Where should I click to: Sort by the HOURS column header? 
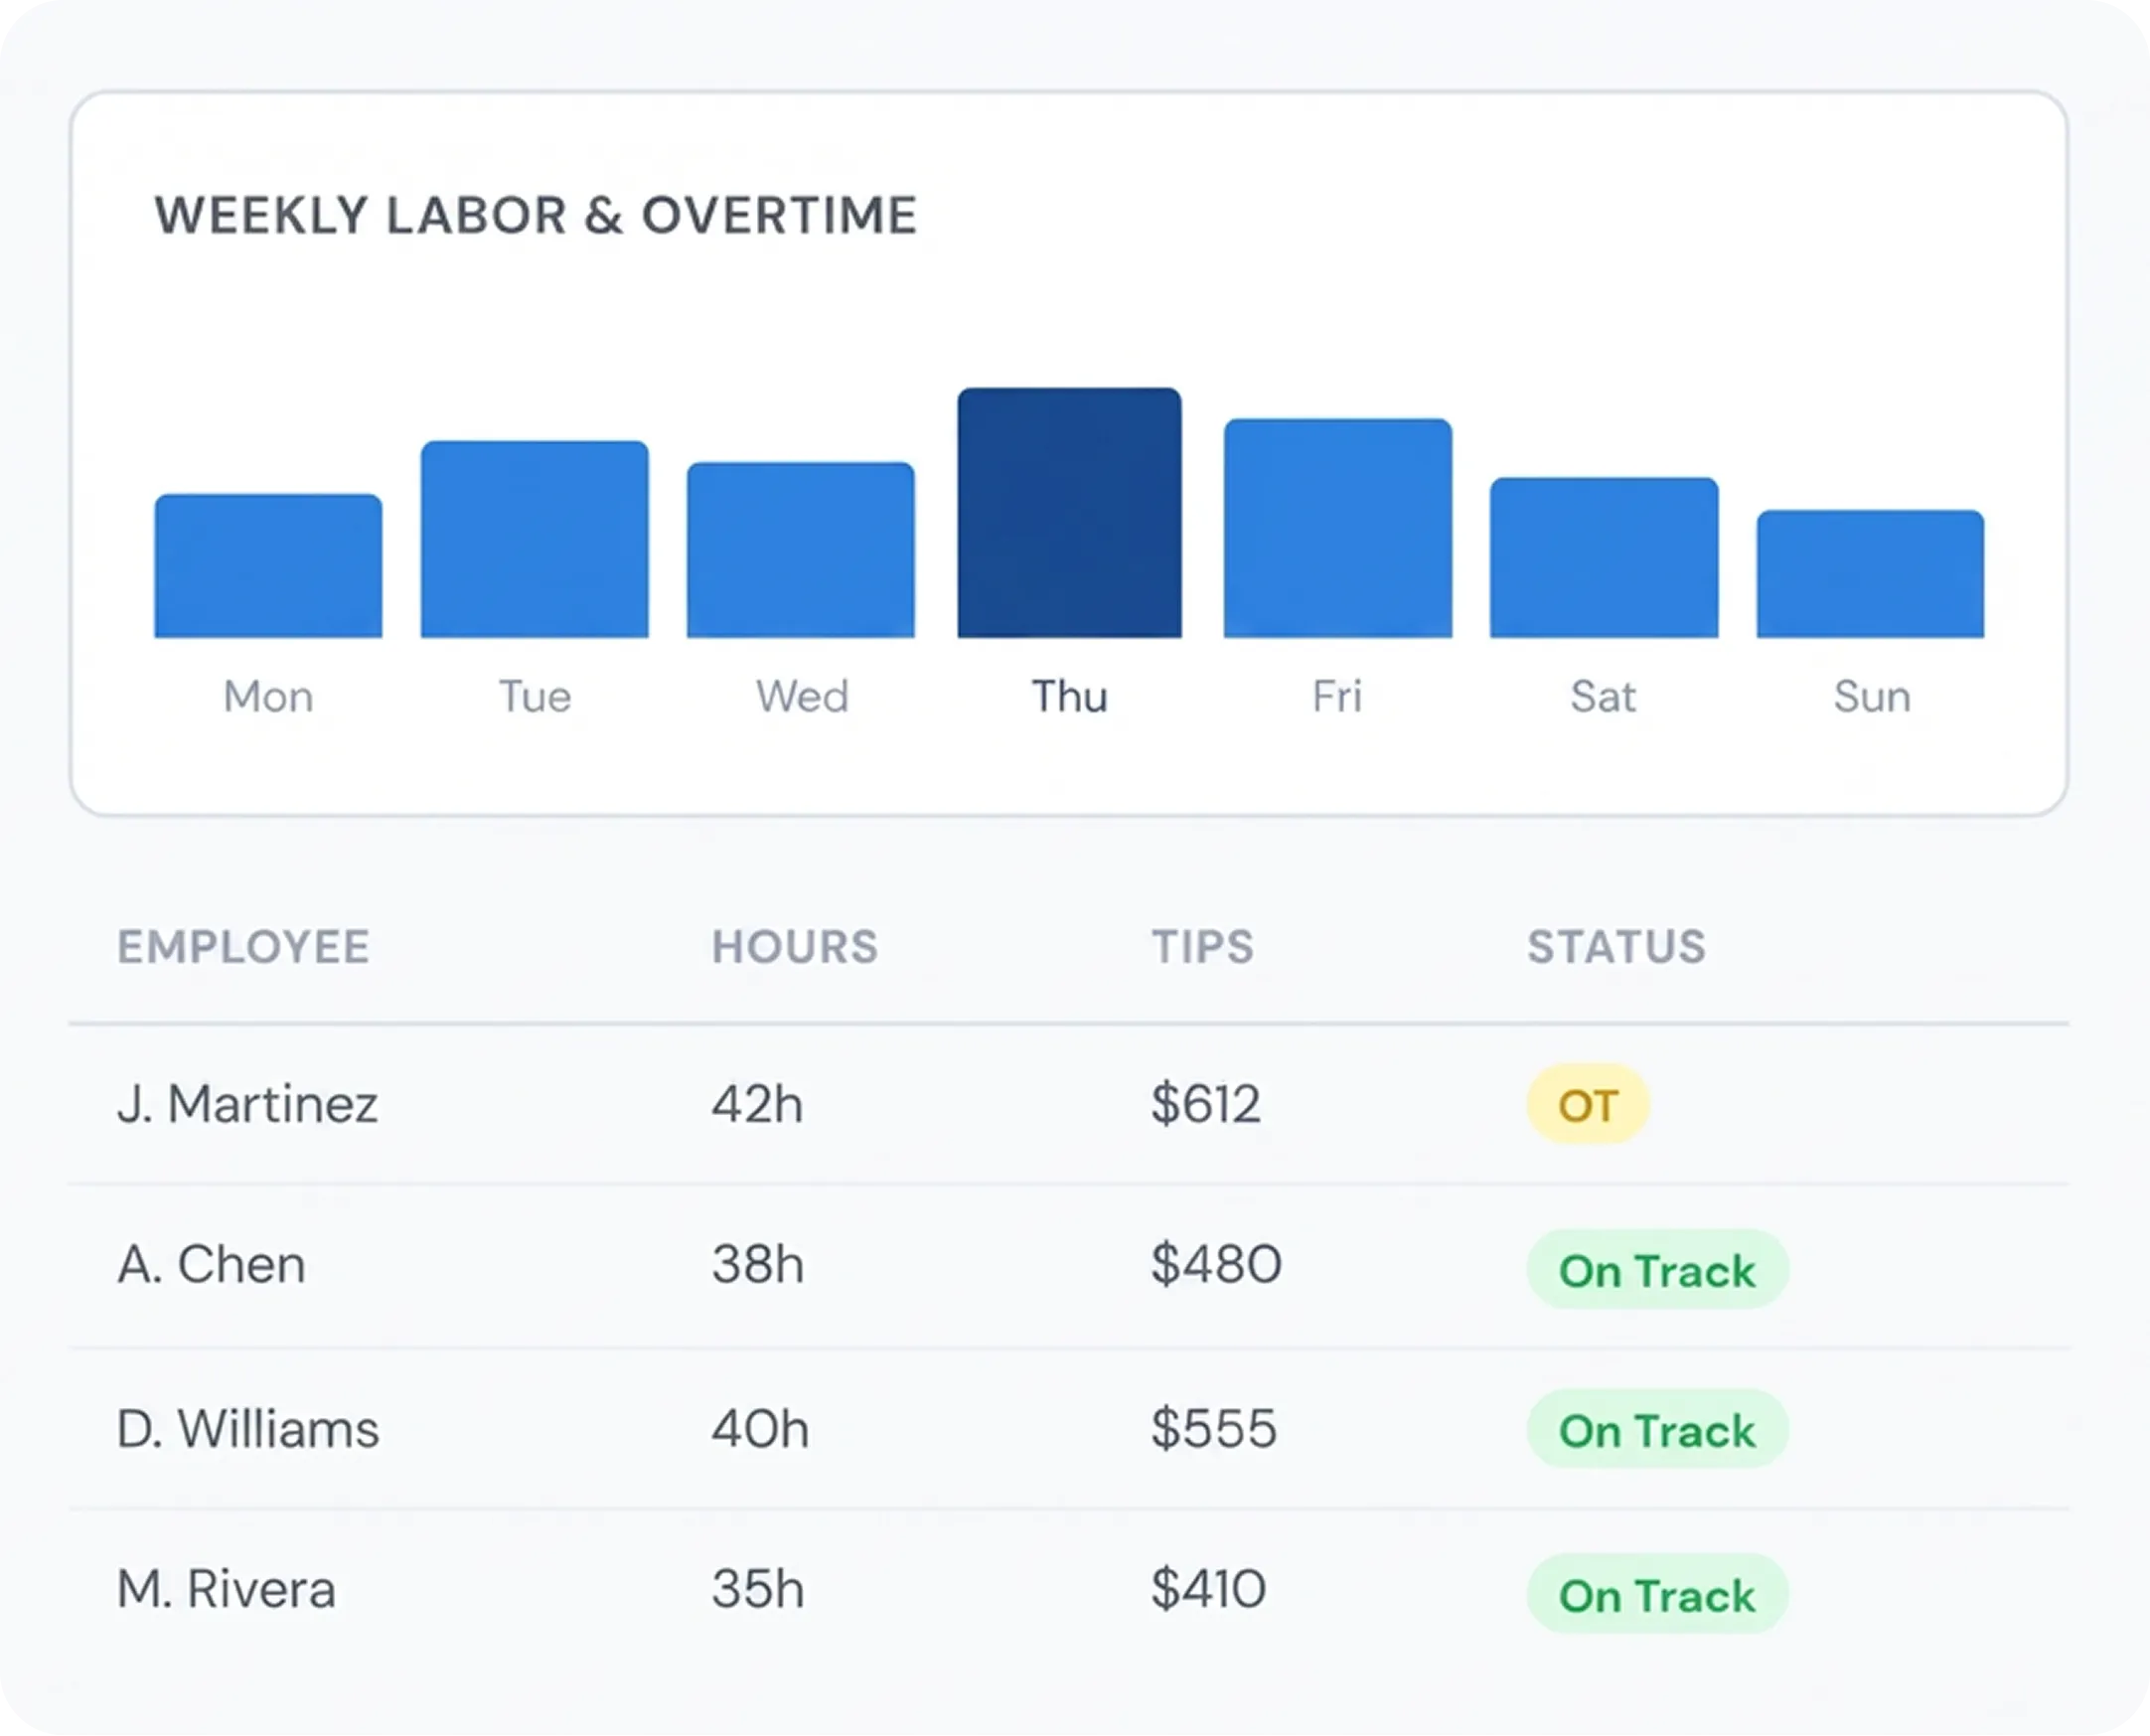pos(795,946)
